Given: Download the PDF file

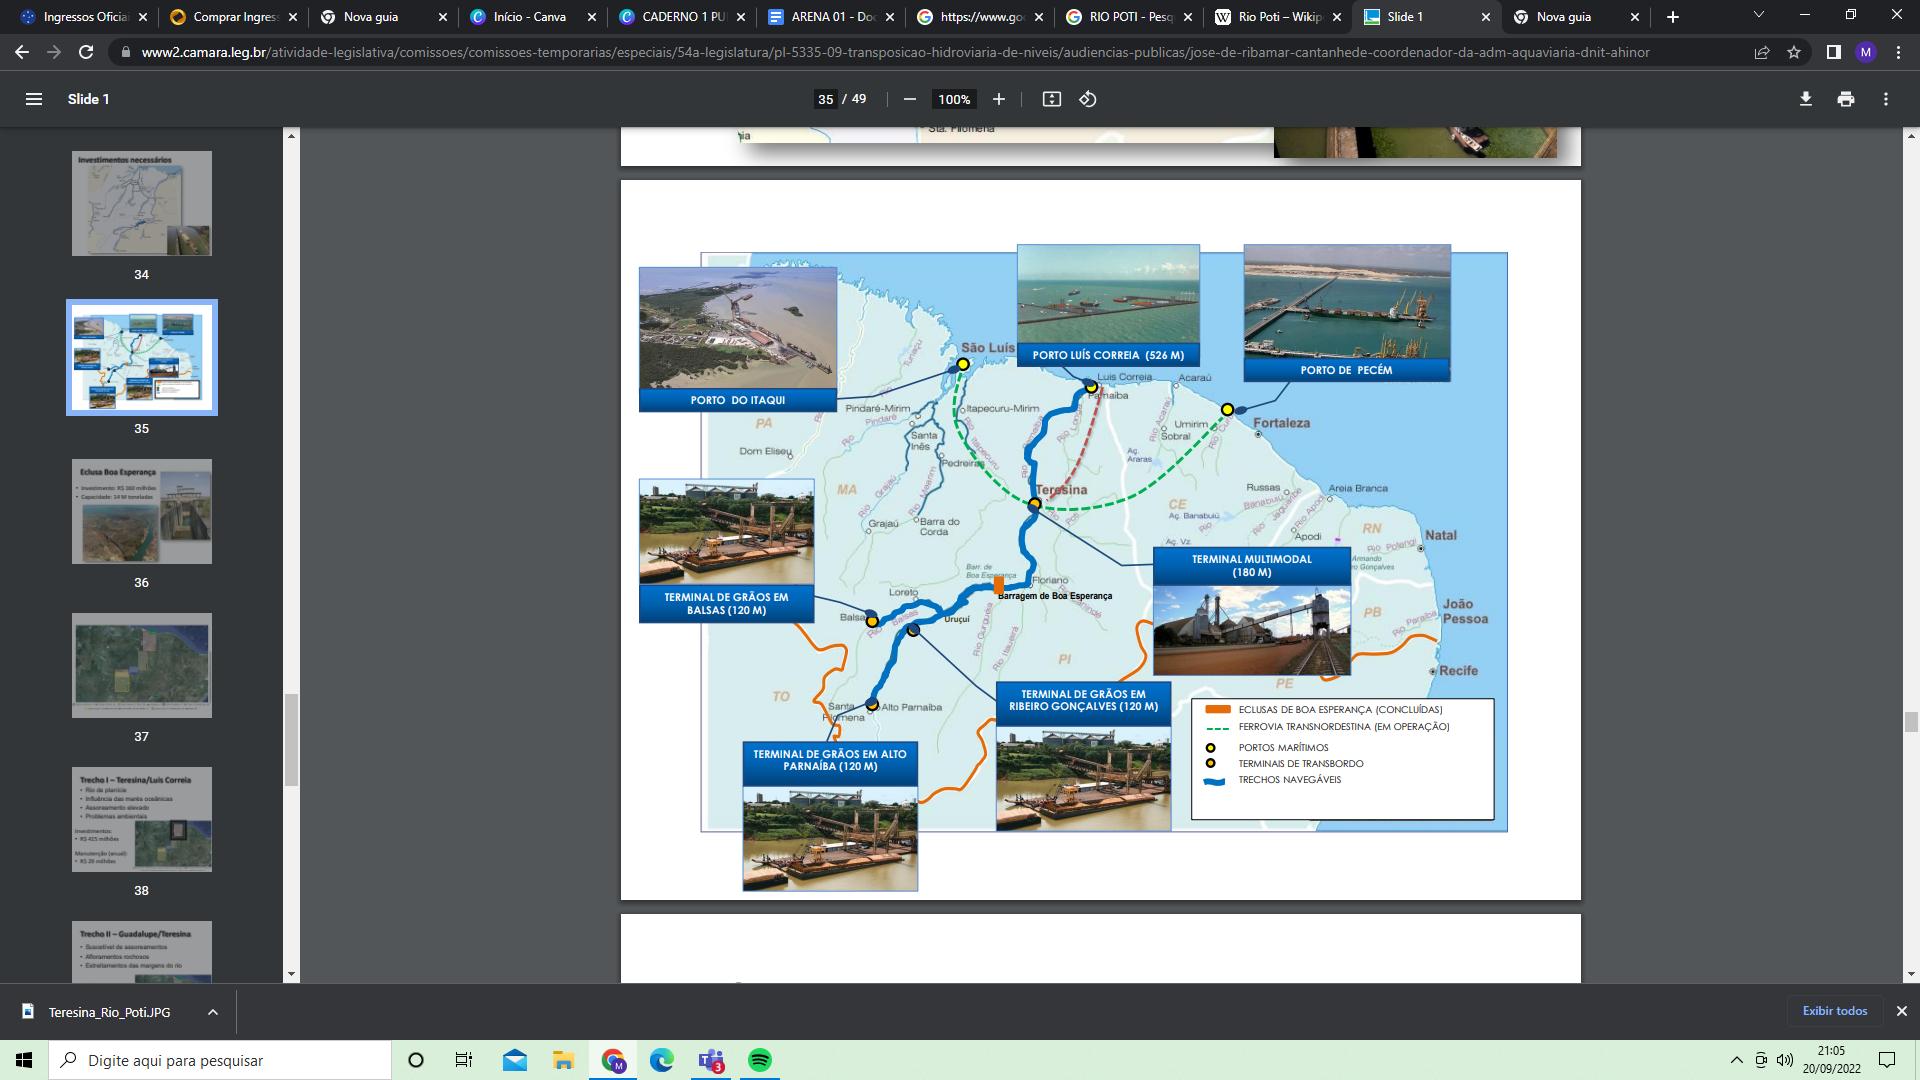Looking at the screenshot, I should tap(1805, 99).
